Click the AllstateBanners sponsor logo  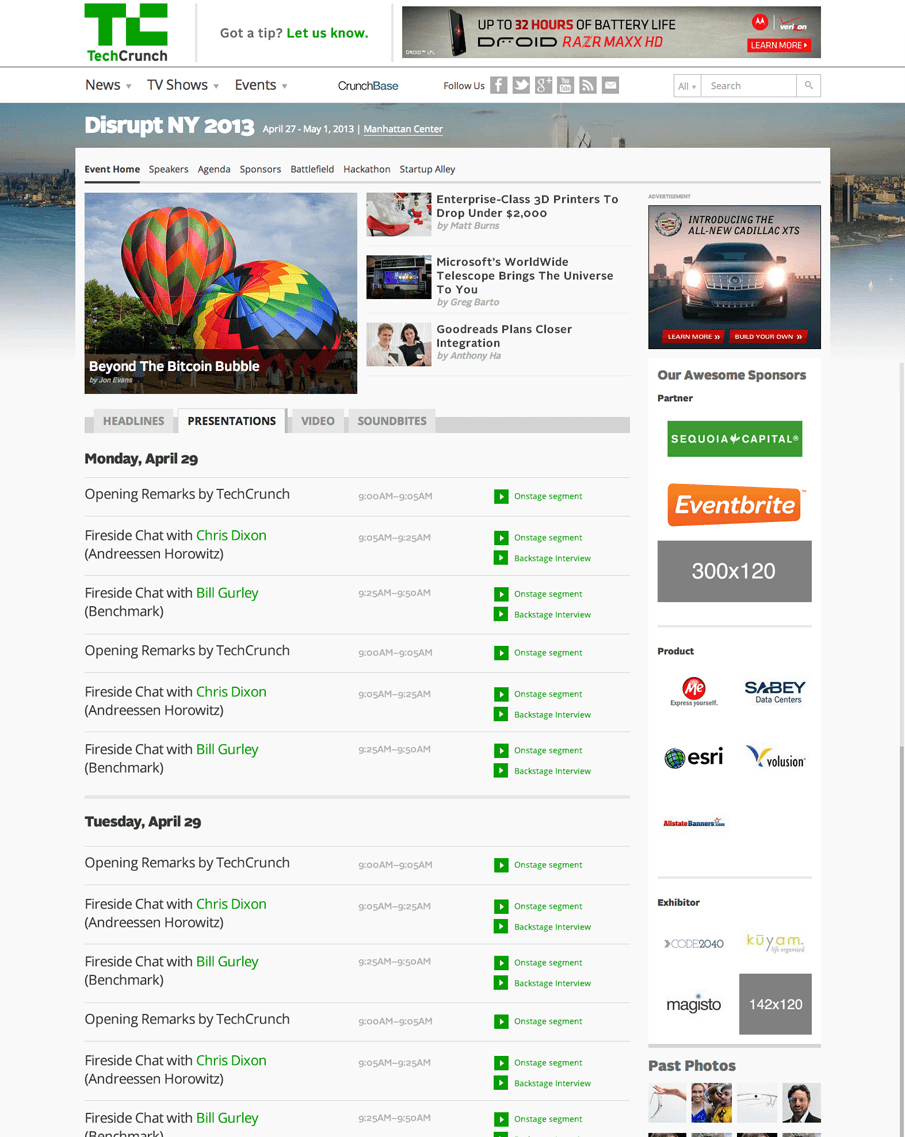tap(694, 823)
